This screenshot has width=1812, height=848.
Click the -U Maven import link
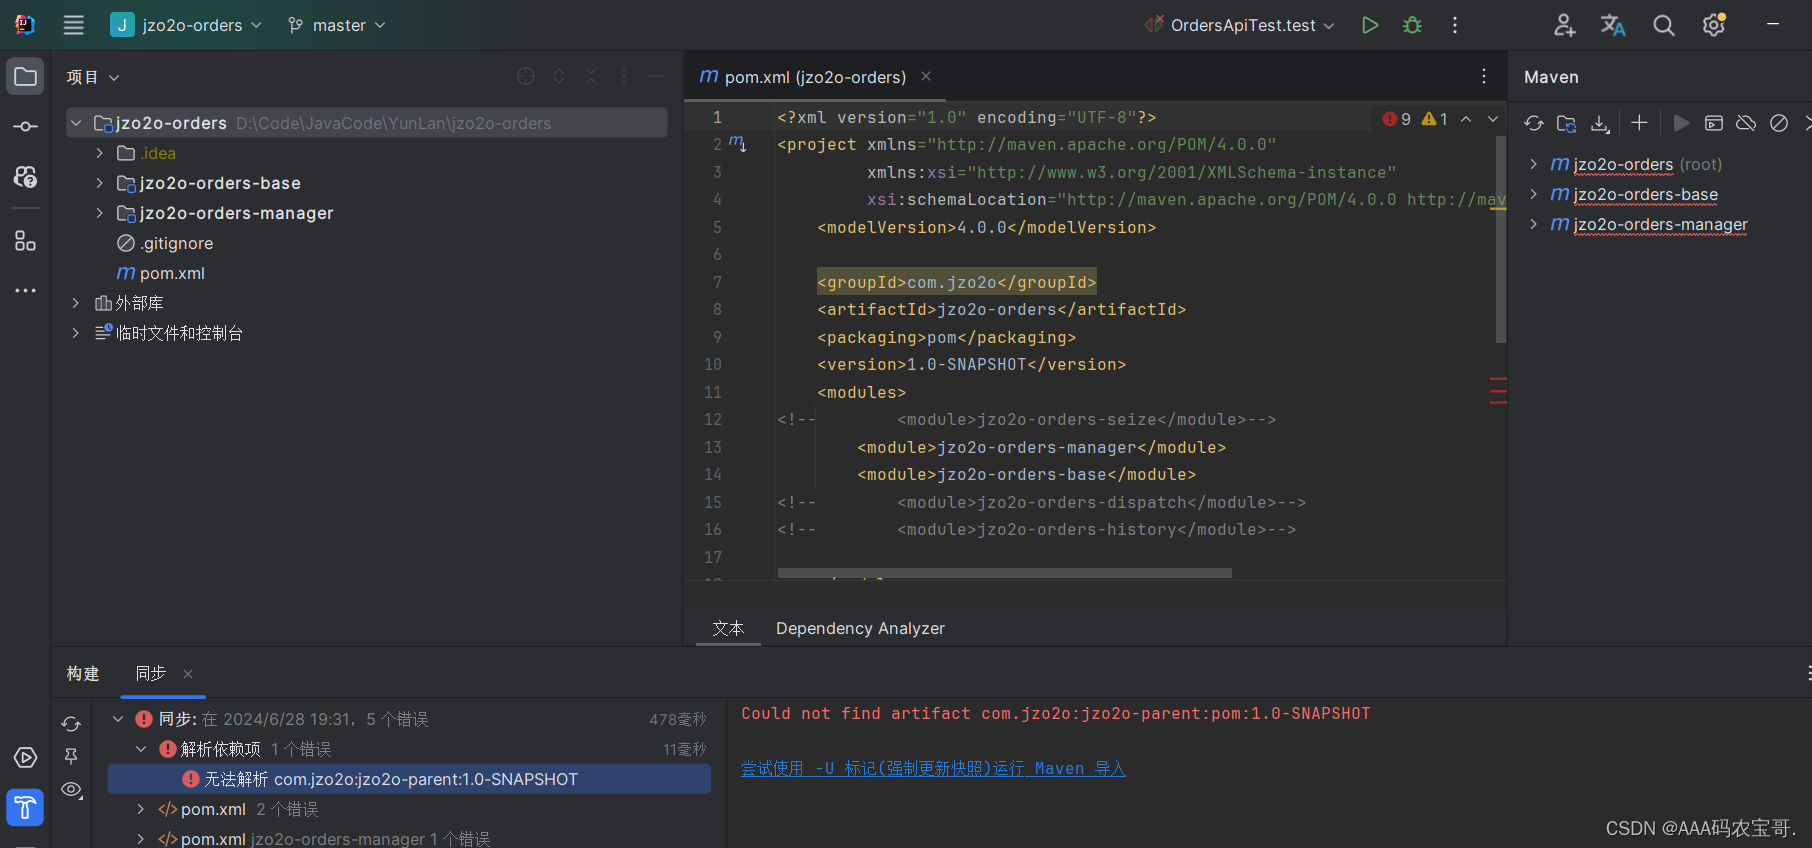point(933,768)
